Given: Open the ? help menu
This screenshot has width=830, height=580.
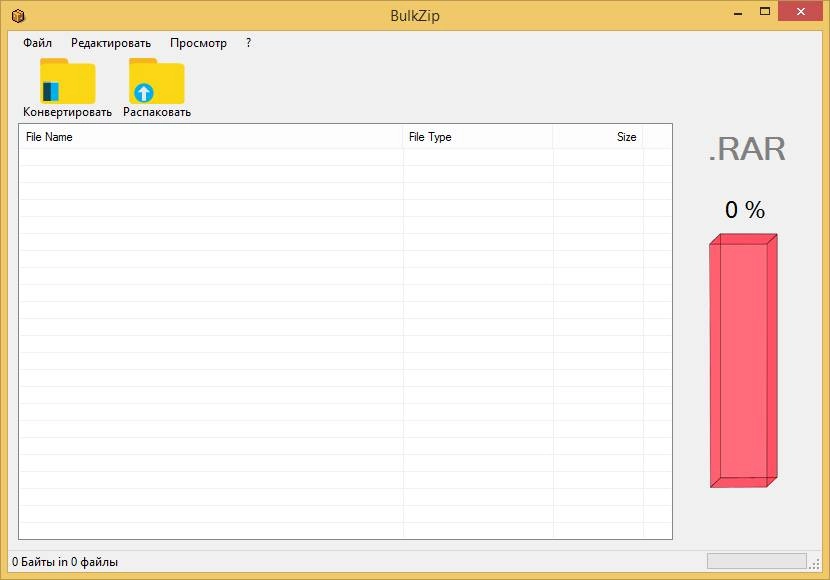Looking at the screenshot, I should 248,43.
